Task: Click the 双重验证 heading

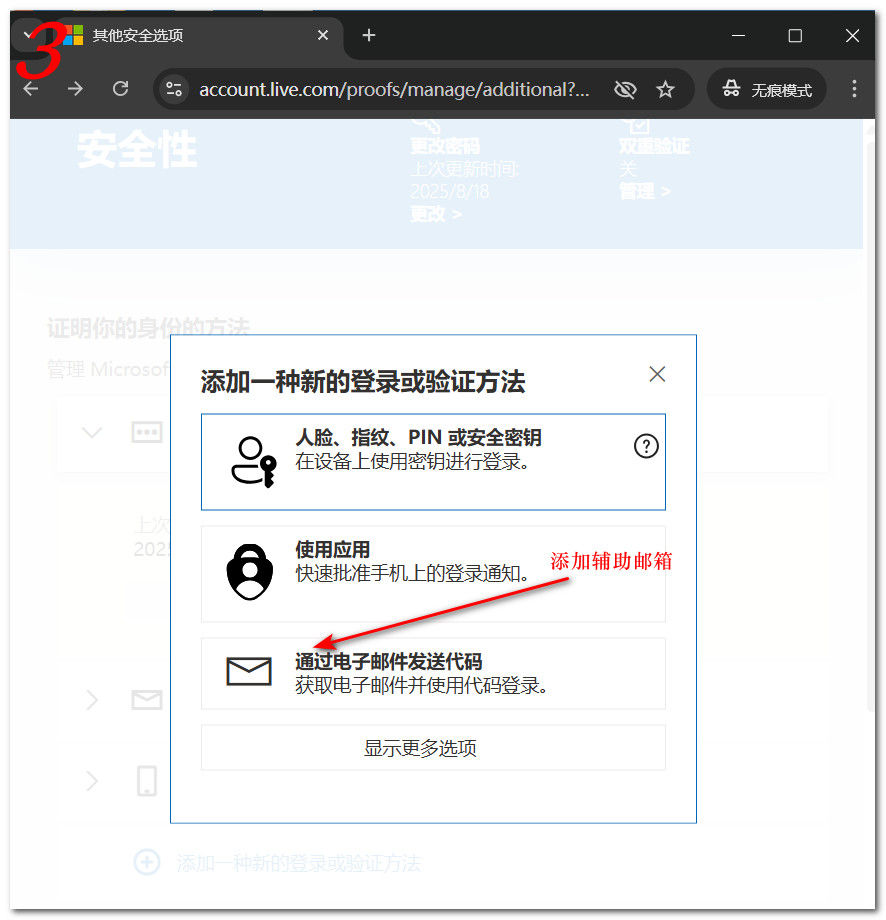Action: (654, 146)
